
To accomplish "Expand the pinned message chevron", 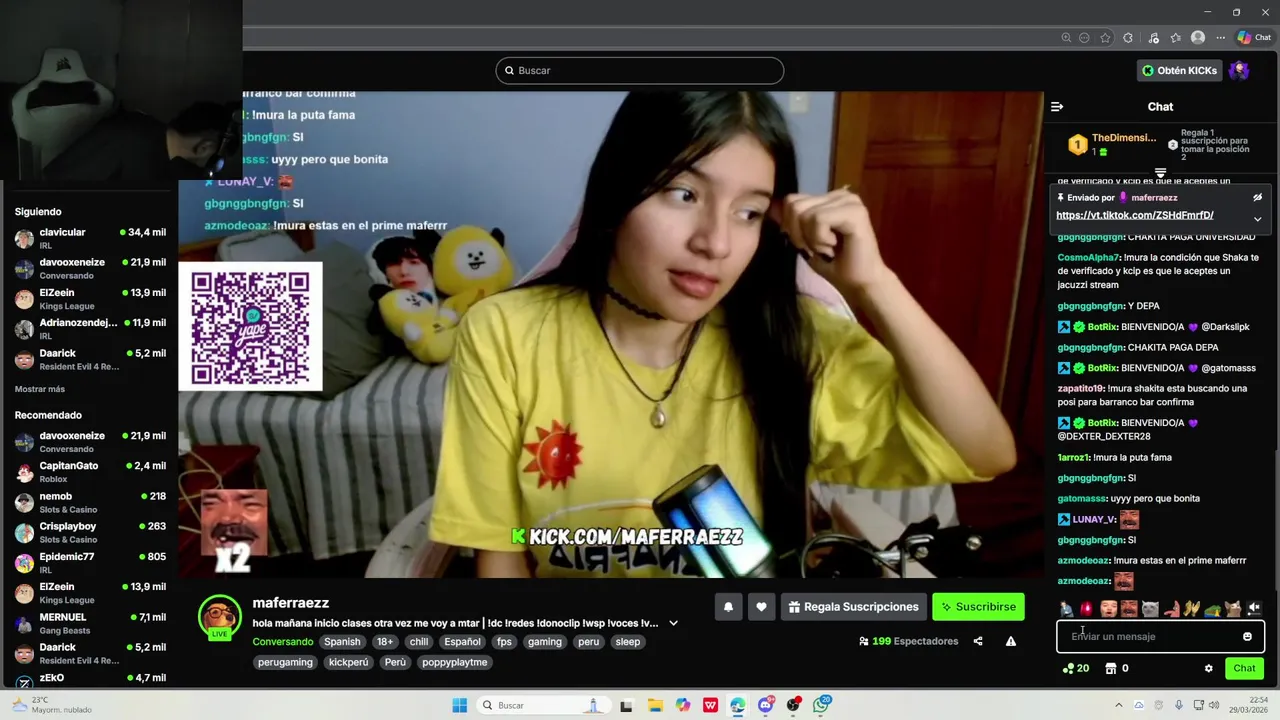I will [1257, 219].
